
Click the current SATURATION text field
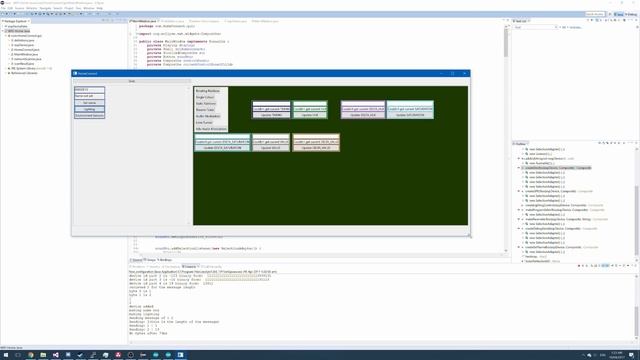pyautogui.click(x=410, y=109)
